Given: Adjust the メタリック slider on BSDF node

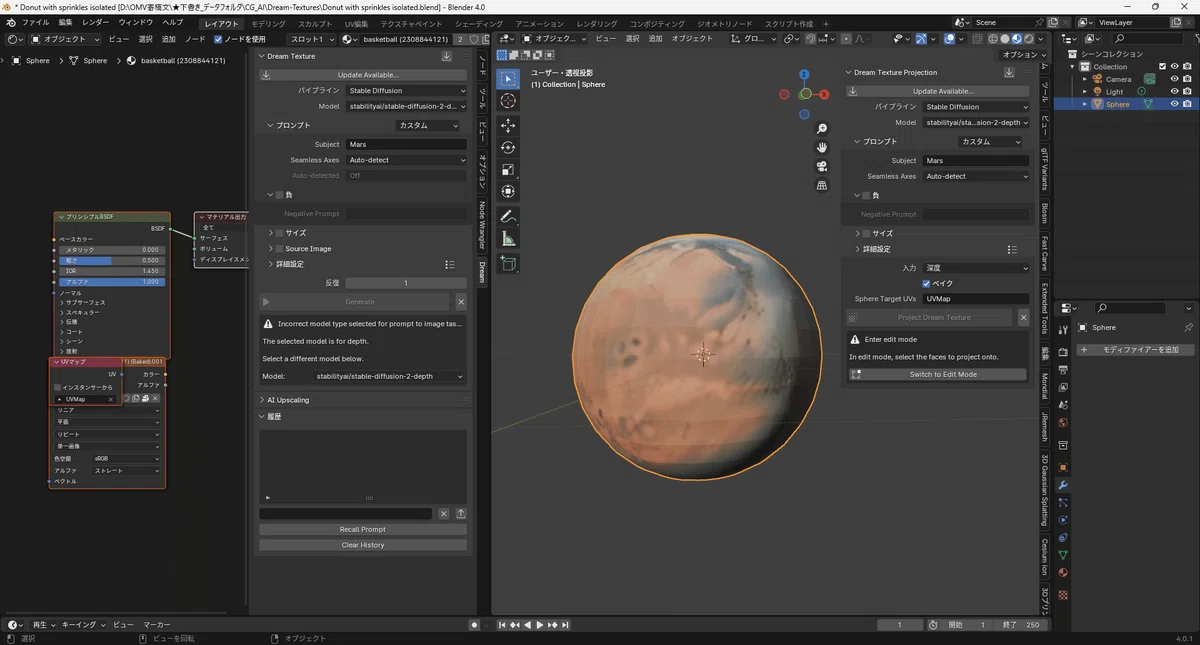Looking at the screenshot, I should point(111,250).
